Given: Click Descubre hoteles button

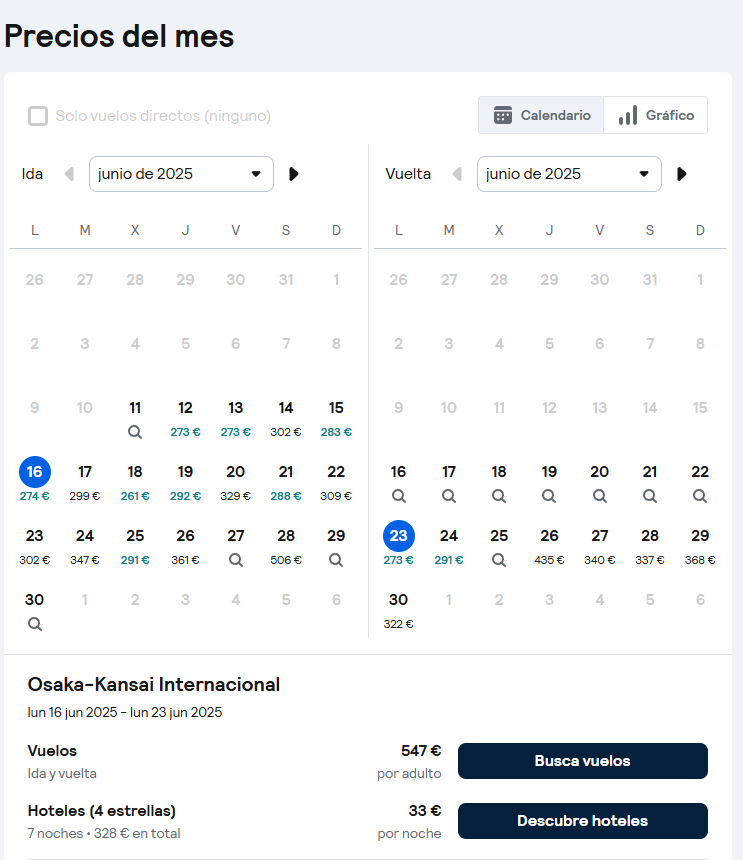Looking at the screenshot, I should pos(583,821).
